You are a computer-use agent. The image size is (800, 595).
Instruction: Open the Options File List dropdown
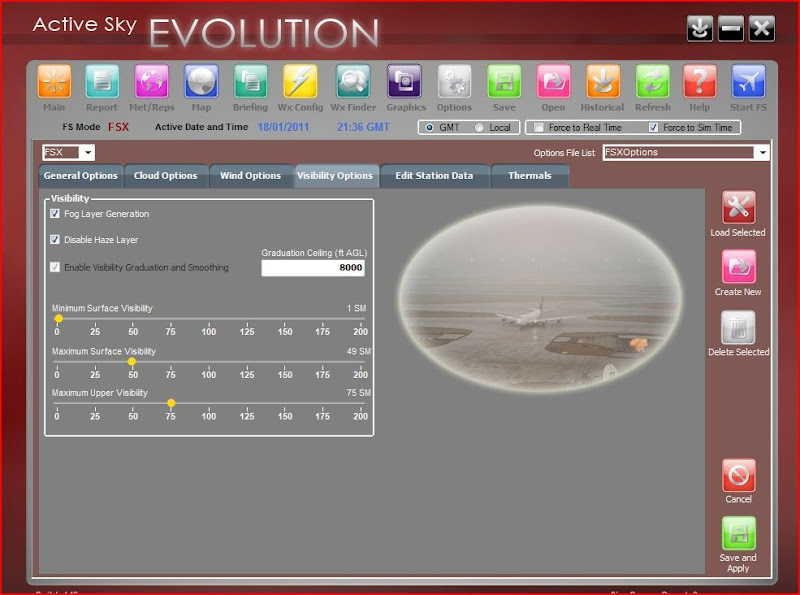(762, 153)
